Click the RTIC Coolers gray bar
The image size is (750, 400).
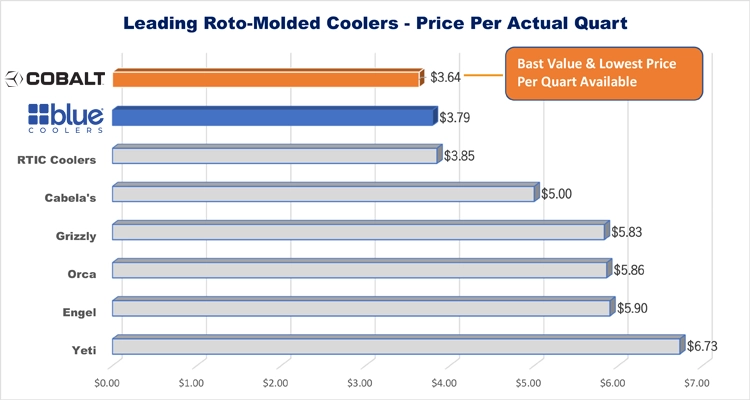pos(274,155)
